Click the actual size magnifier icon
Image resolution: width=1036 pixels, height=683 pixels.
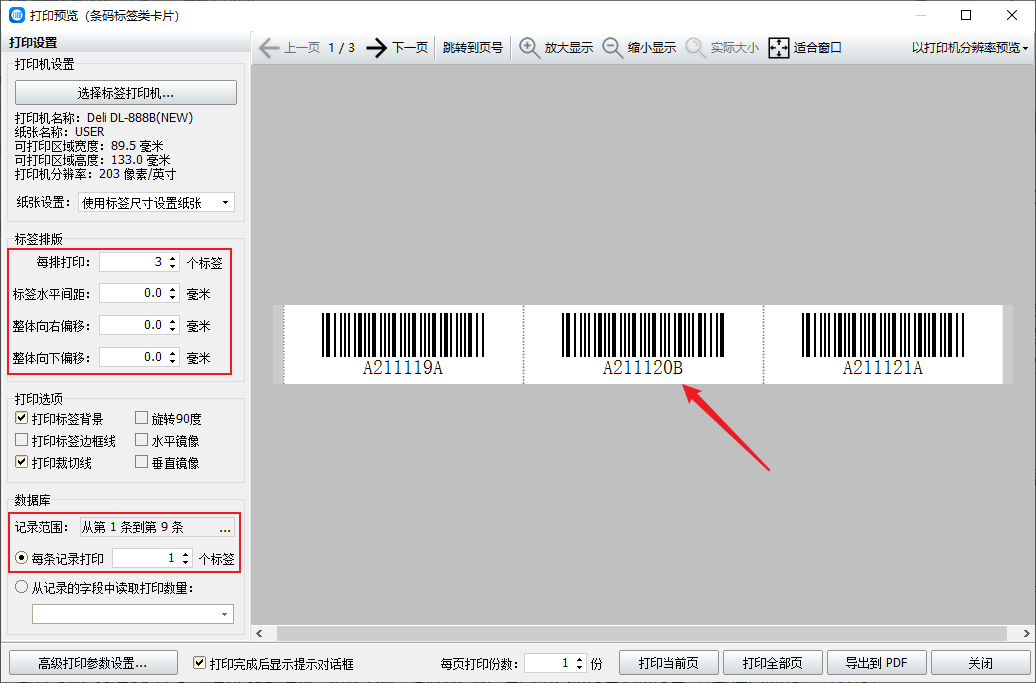pyautogui.click(x=695, y=48)
